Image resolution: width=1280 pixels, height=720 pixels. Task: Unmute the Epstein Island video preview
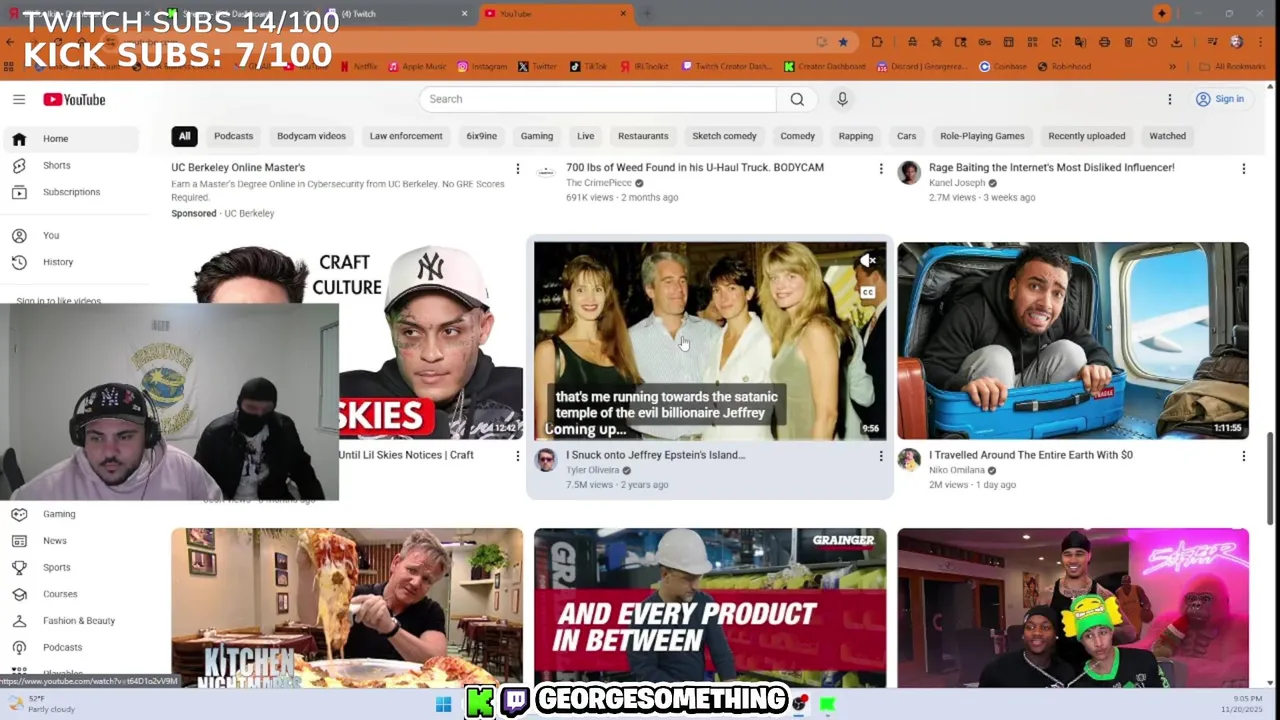click(x=868, y=261)
